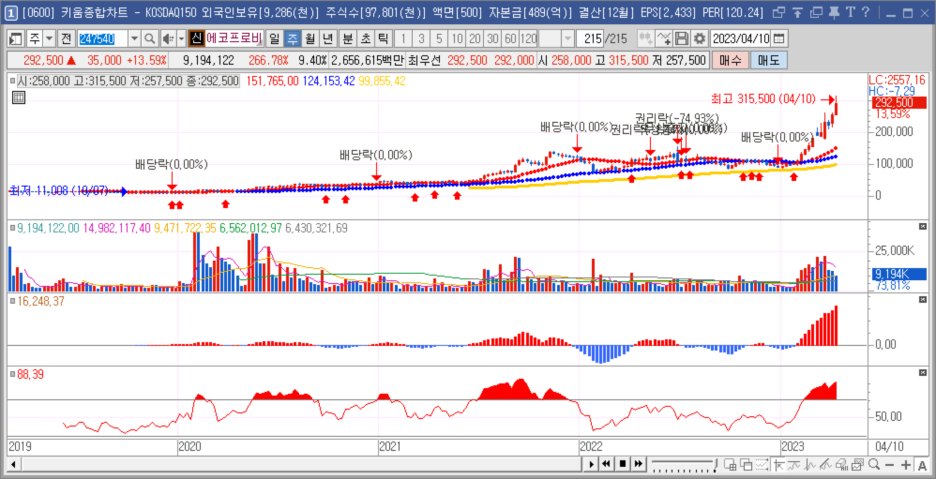Open help question mark icon
The height and width of the screenshot is (479, 936).
(866, 13)
